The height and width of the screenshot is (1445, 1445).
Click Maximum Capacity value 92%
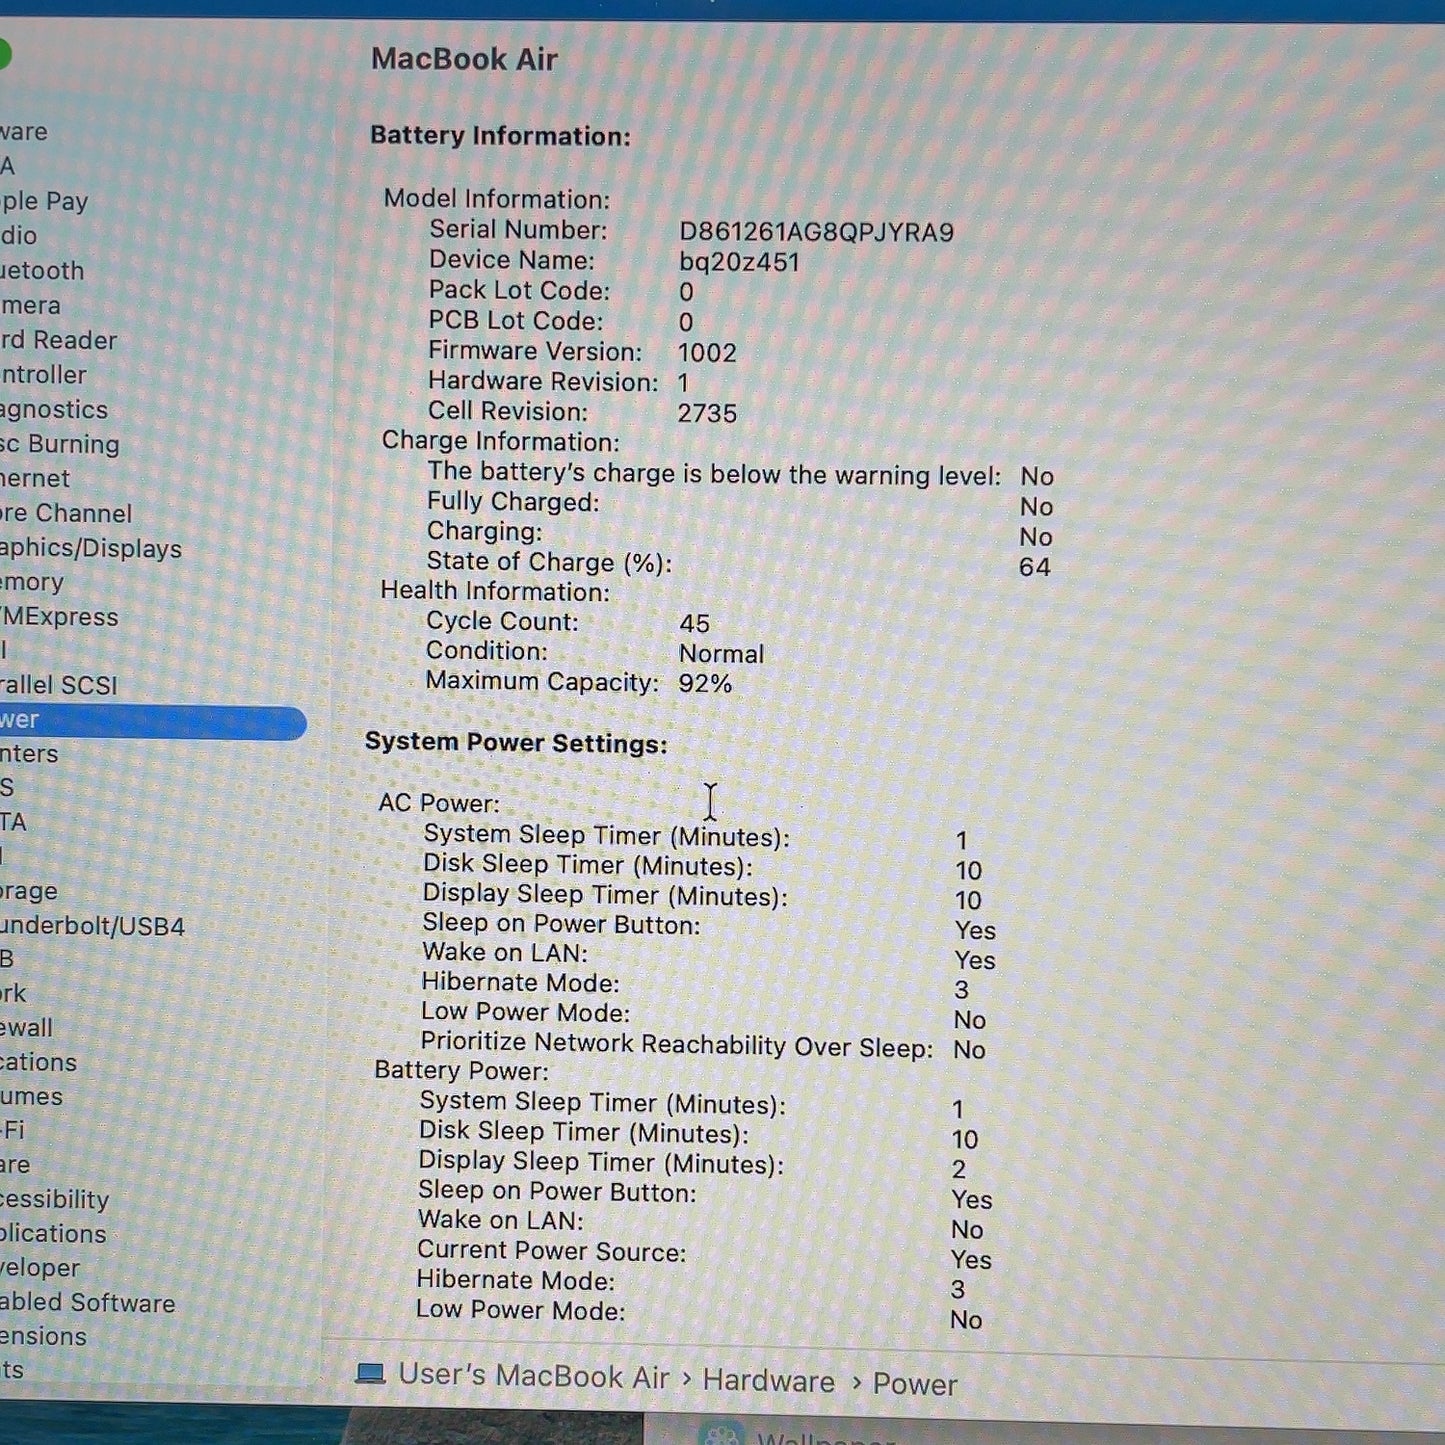click(705, 684)
